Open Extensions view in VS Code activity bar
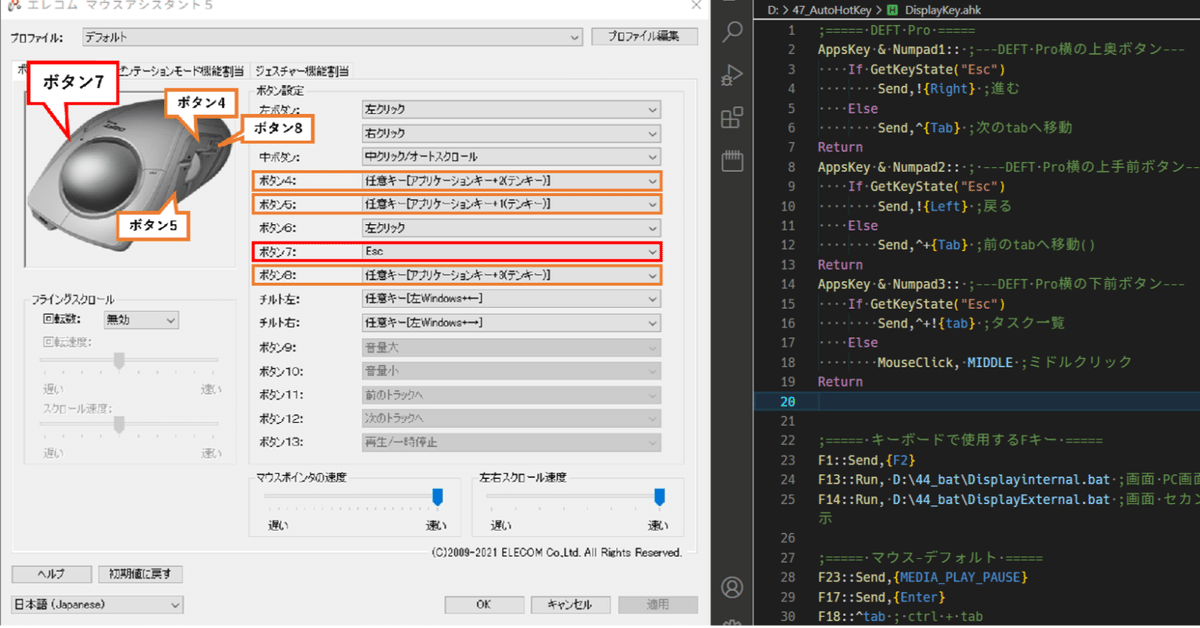This screenshot has width=1200, height=628. 732,119
